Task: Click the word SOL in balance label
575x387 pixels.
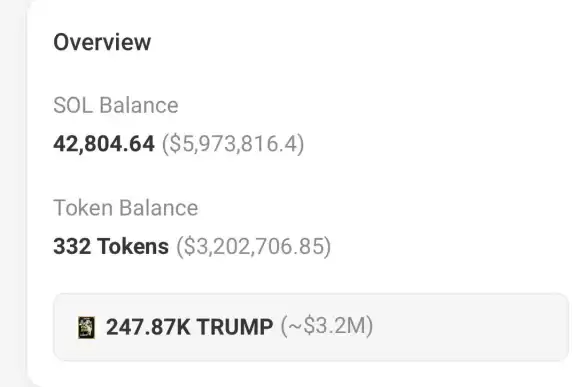Action: click(73, 105)
